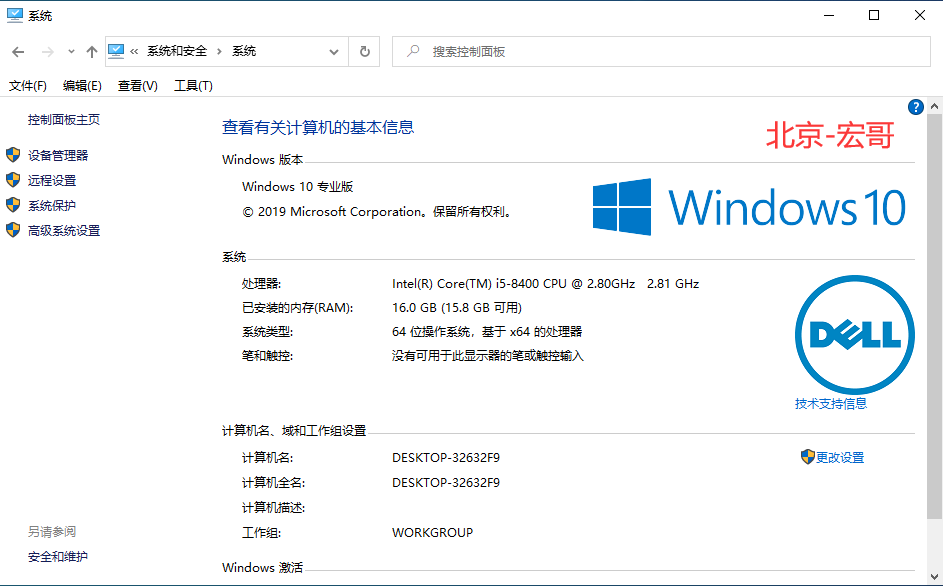Expand hidden breadcrumb path chevron «
This screenshot has width=943, height=586.
tap(134, 52)
